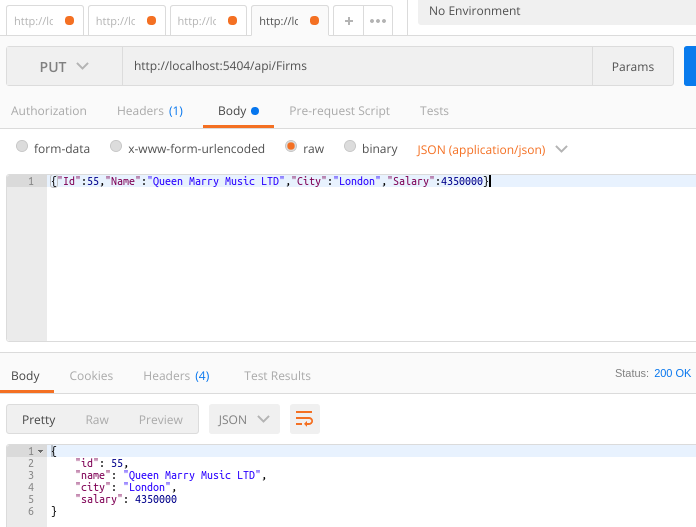This screenshot has width=696, height=527.
Task: Select the form-data radio button
Action: 23,147
